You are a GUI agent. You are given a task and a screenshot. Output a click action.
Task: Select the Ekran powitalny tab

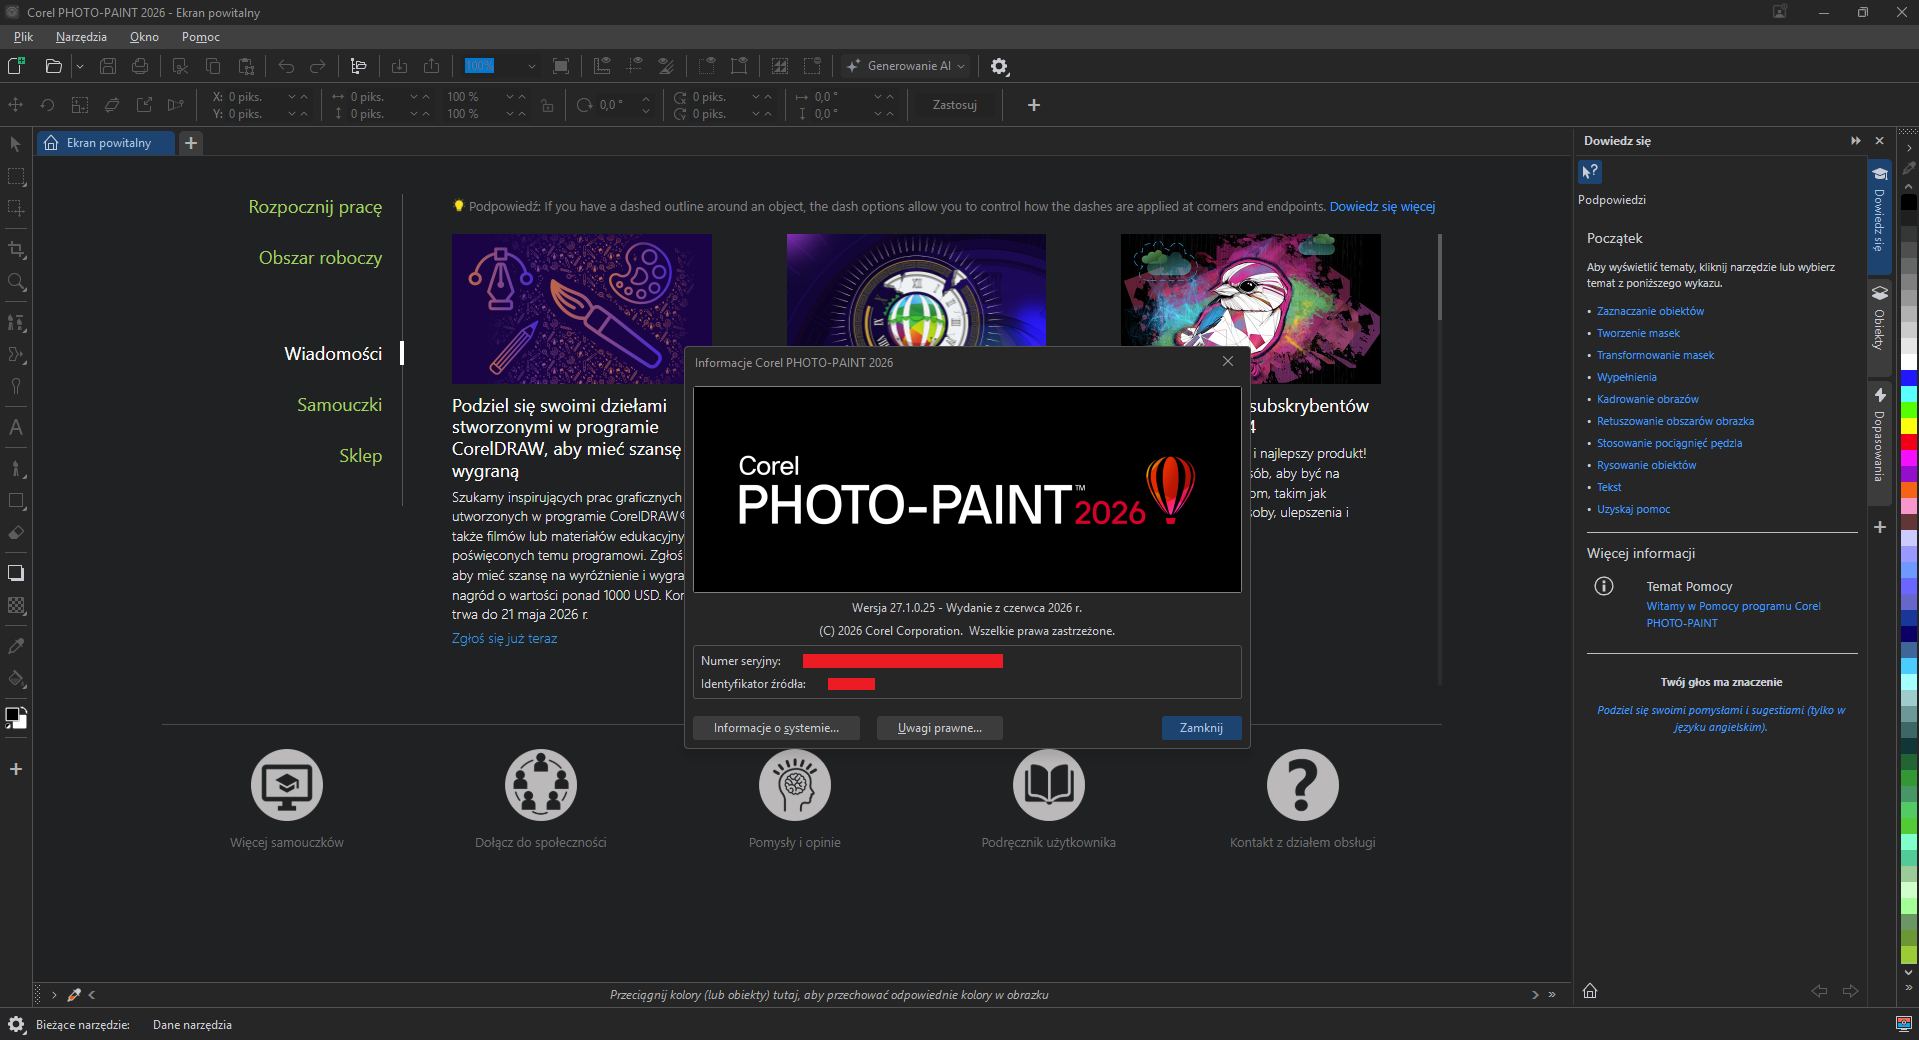(106, 143)
